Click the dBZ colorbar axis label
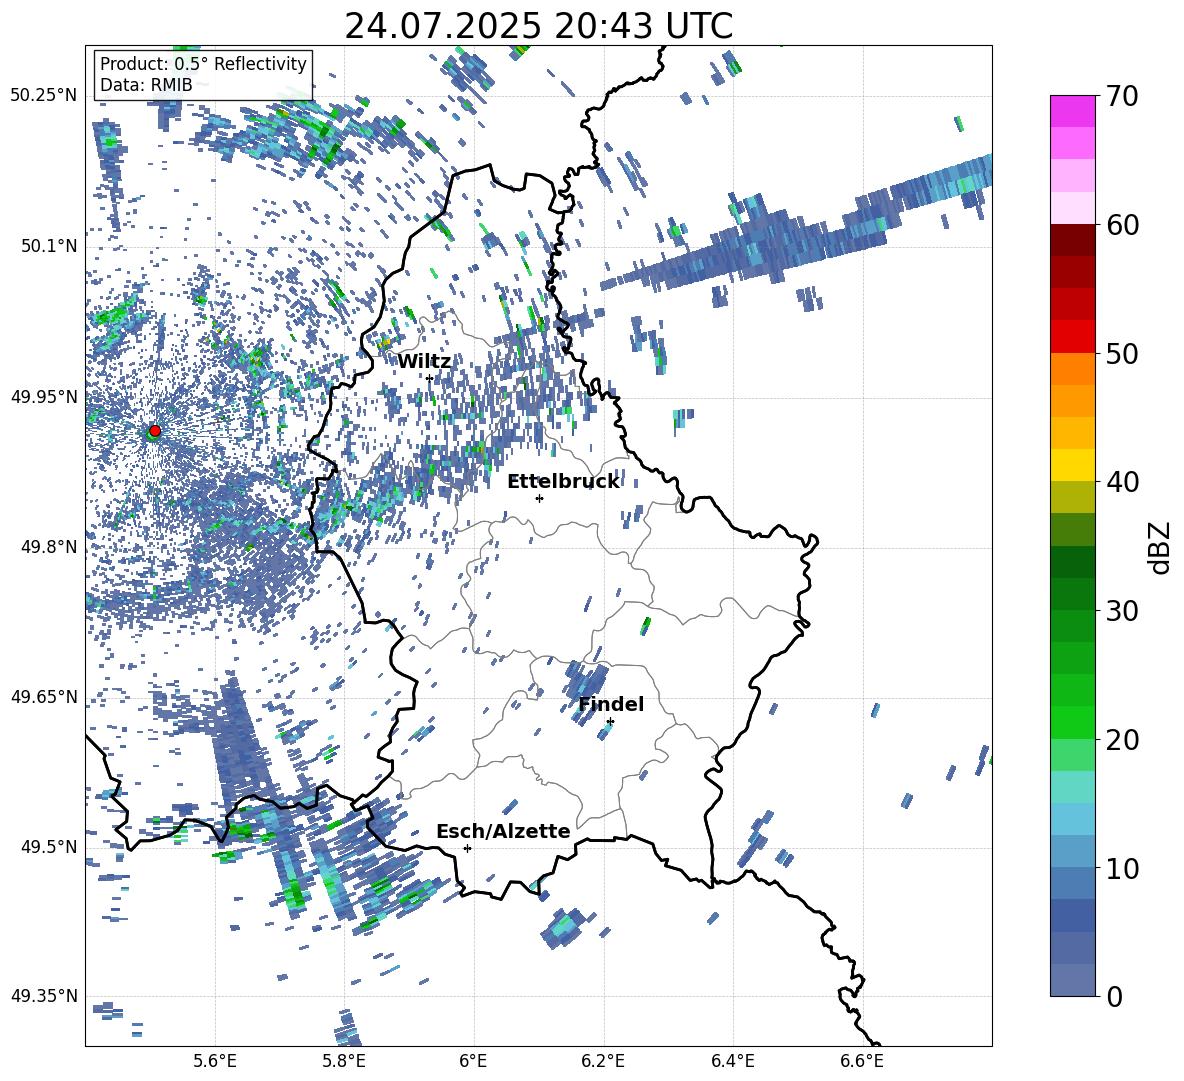The image size is (1184, 1081). (x=1161, y=547)
